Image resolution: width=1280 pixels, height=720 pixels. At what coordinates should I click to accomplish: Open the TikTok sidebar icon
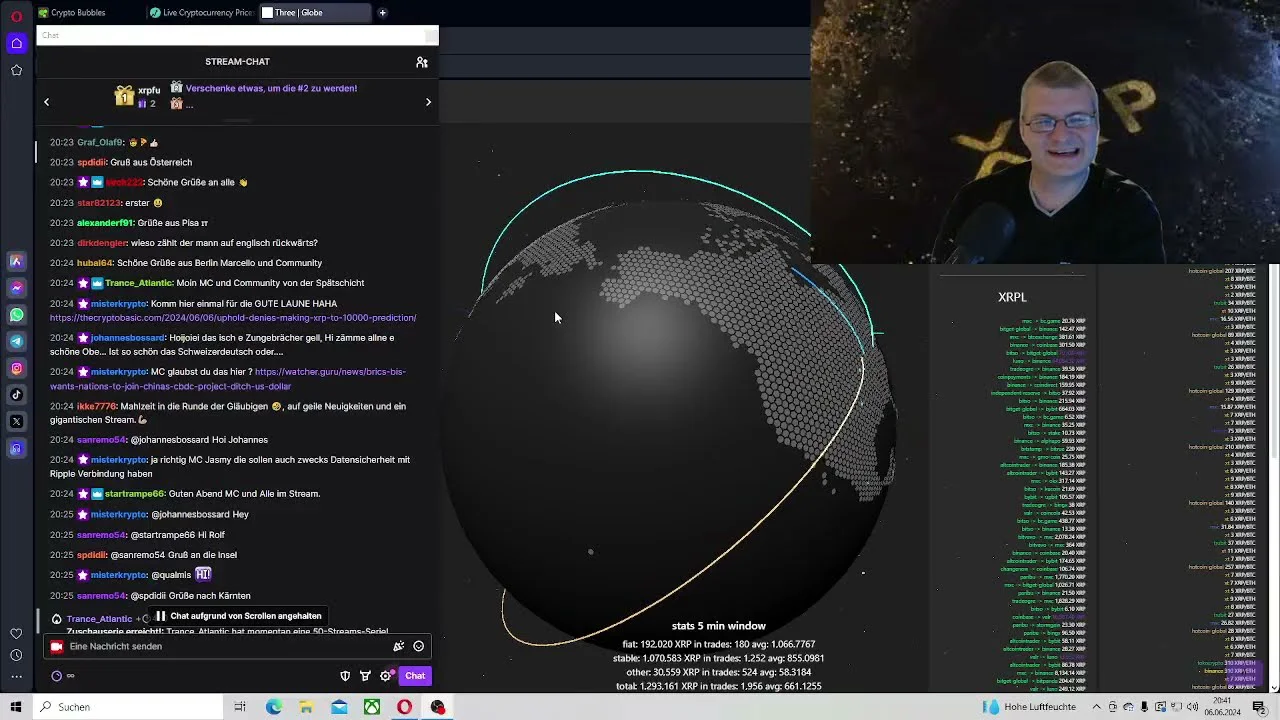(x=16, y=395)
